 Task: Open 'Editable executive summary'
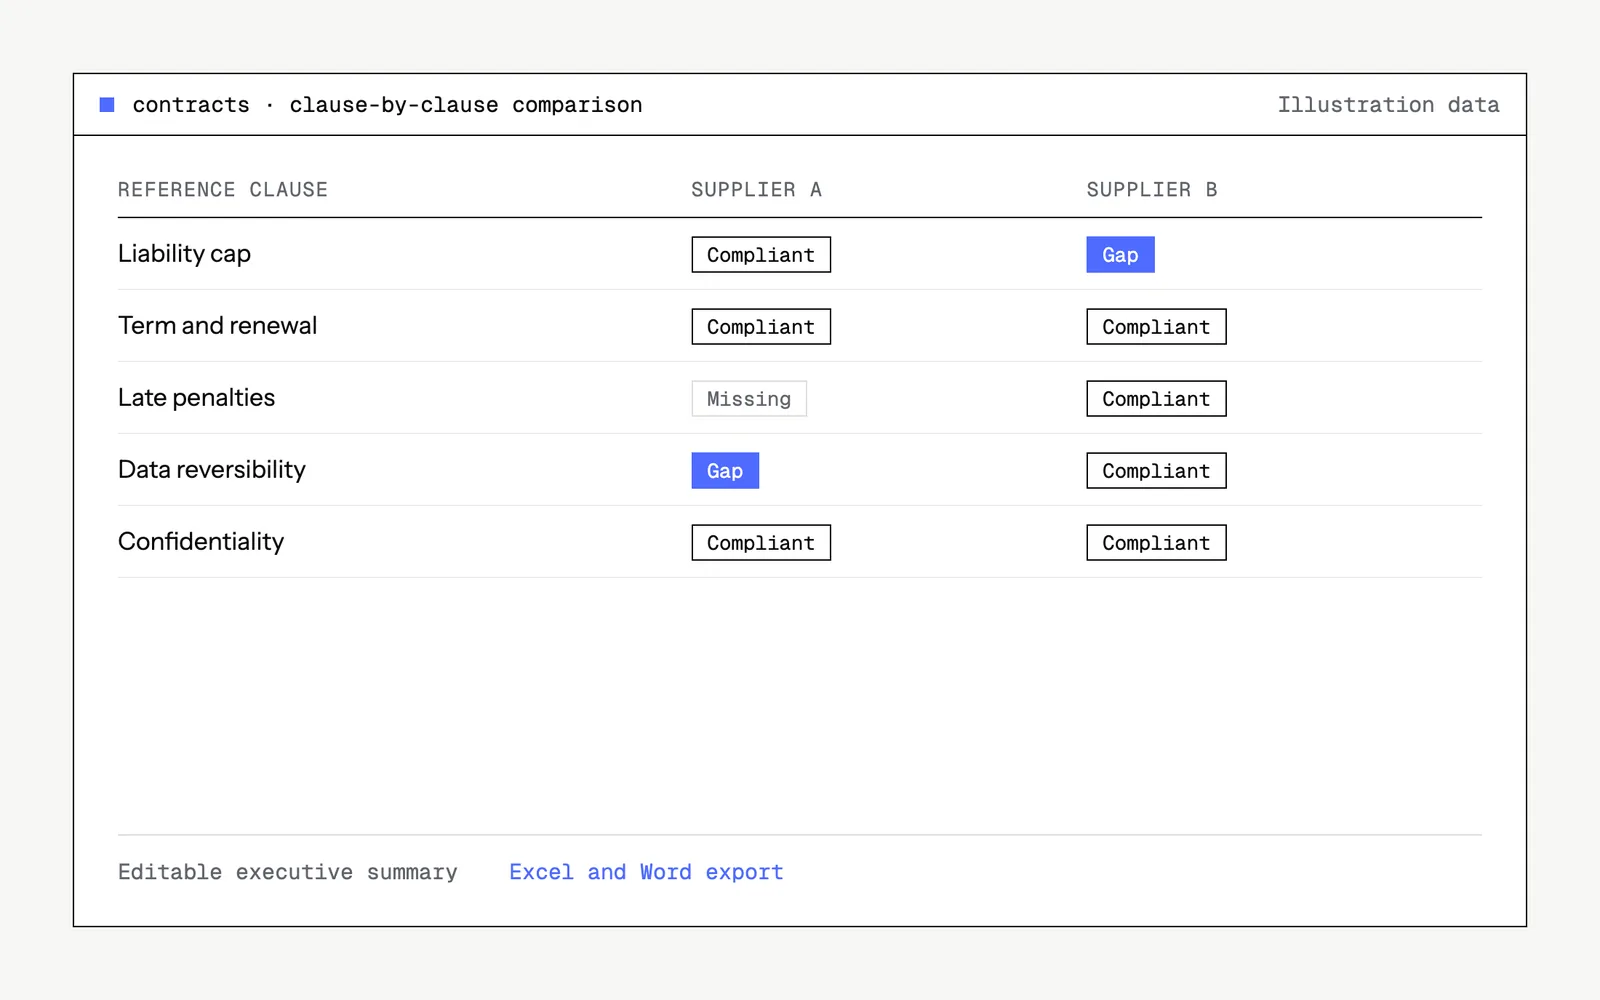pos(288,872)
